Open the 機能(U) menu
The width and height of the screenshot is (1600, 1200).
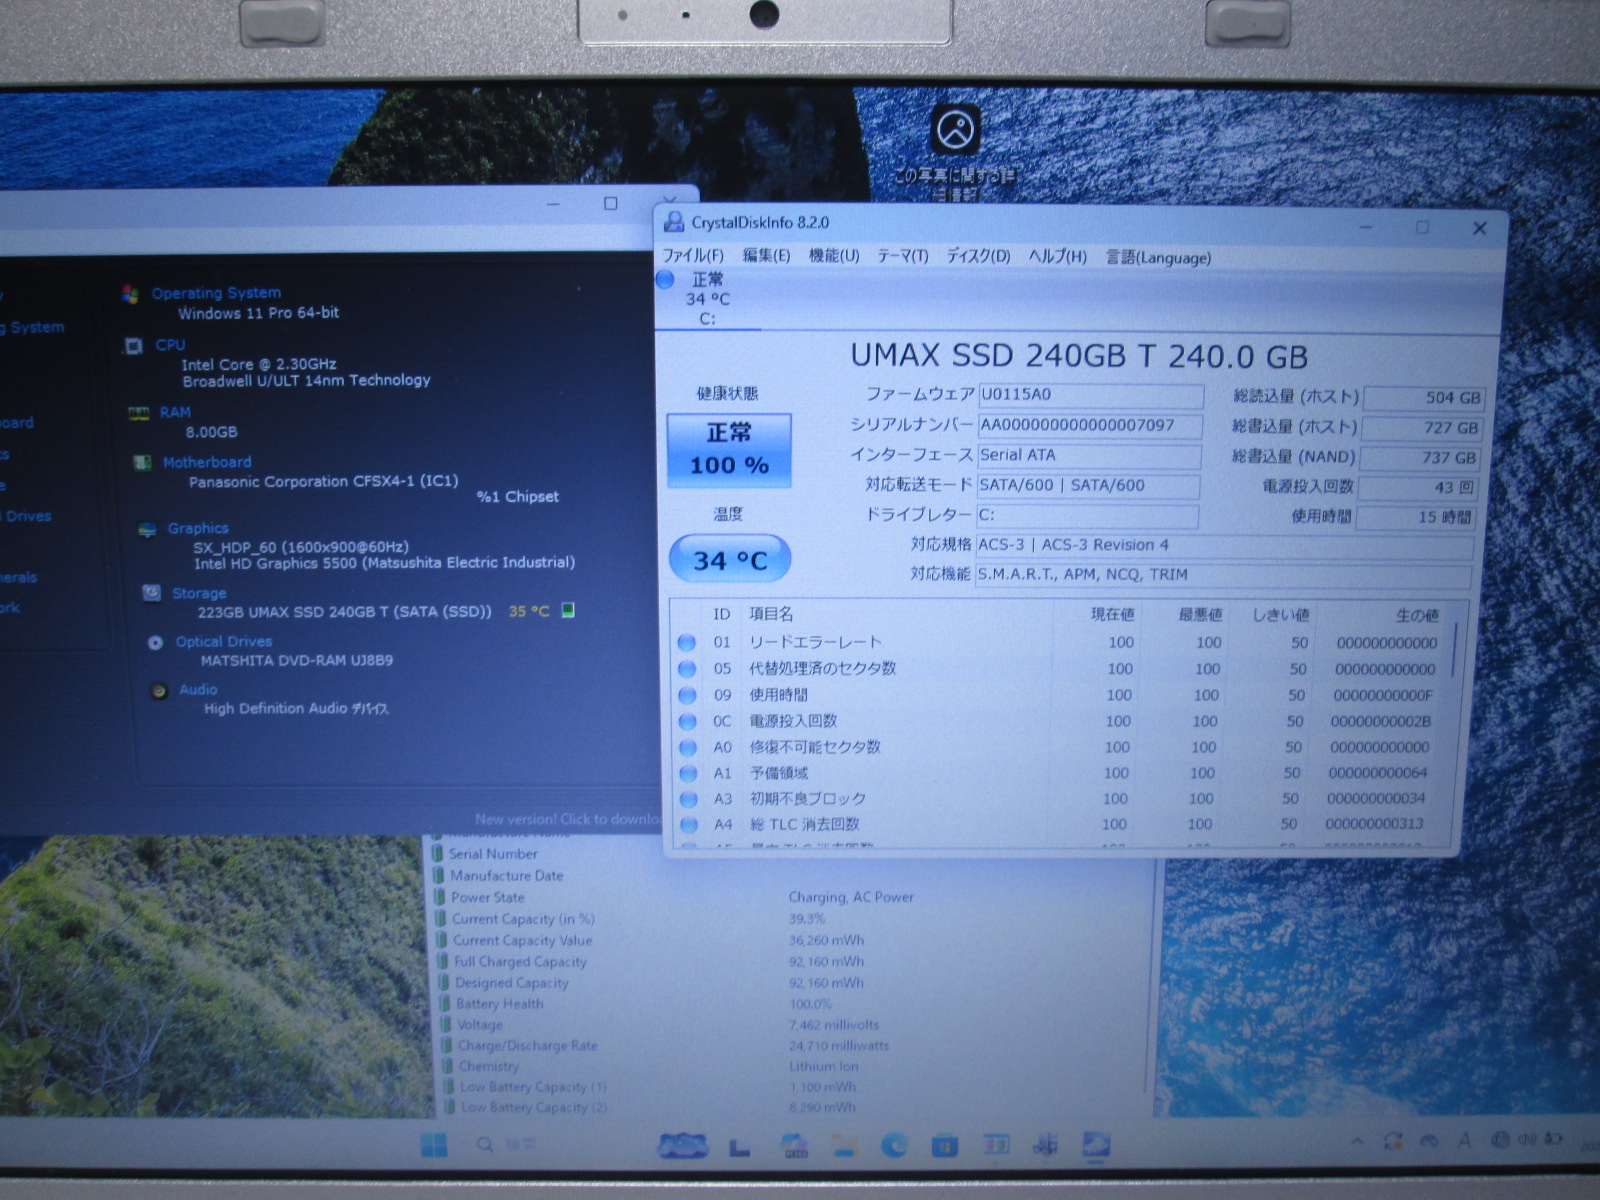coord(833,256)
